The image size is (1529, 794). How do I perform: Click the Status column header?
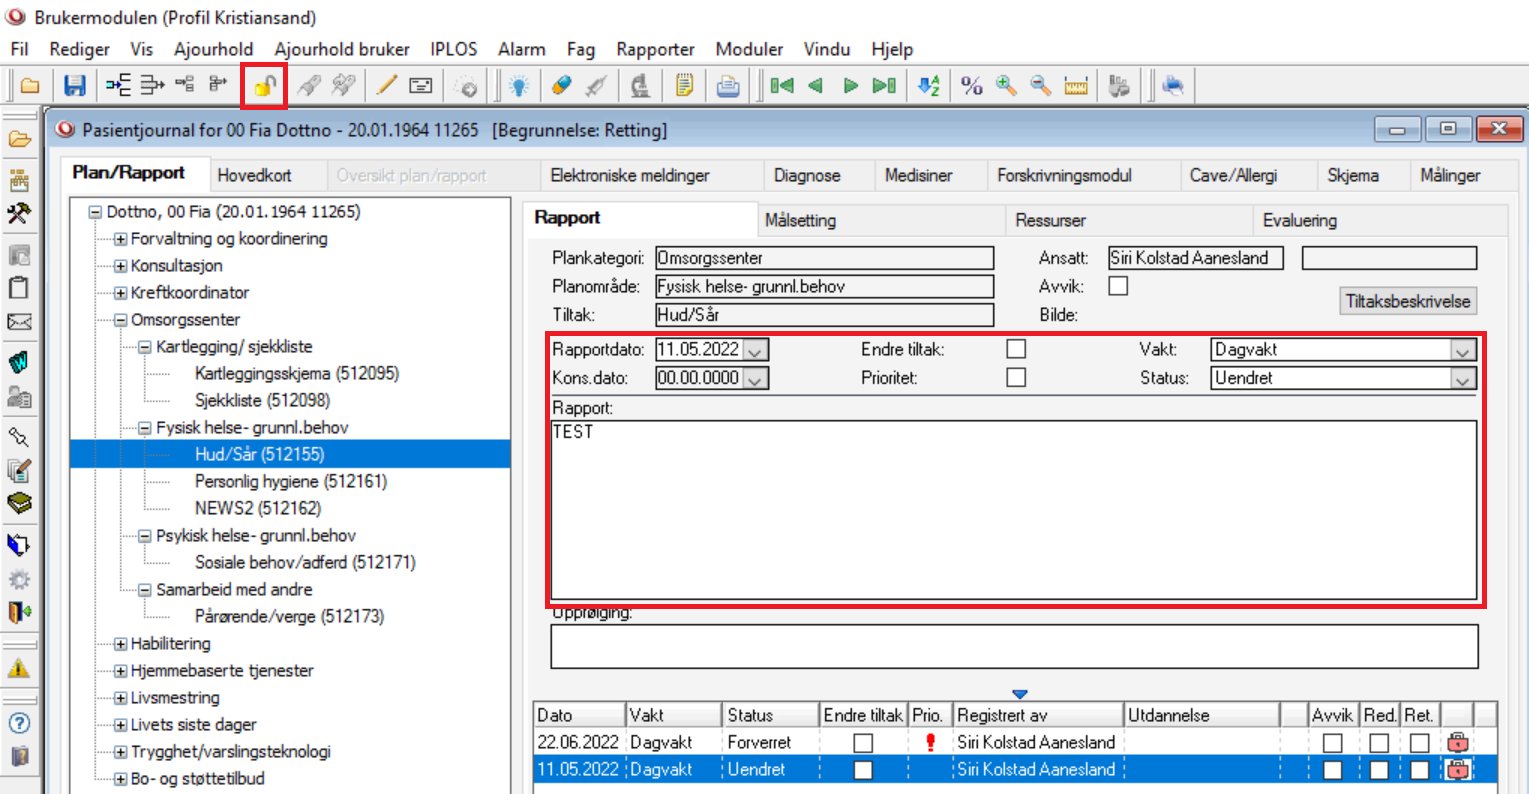click(x=771, y=715)
